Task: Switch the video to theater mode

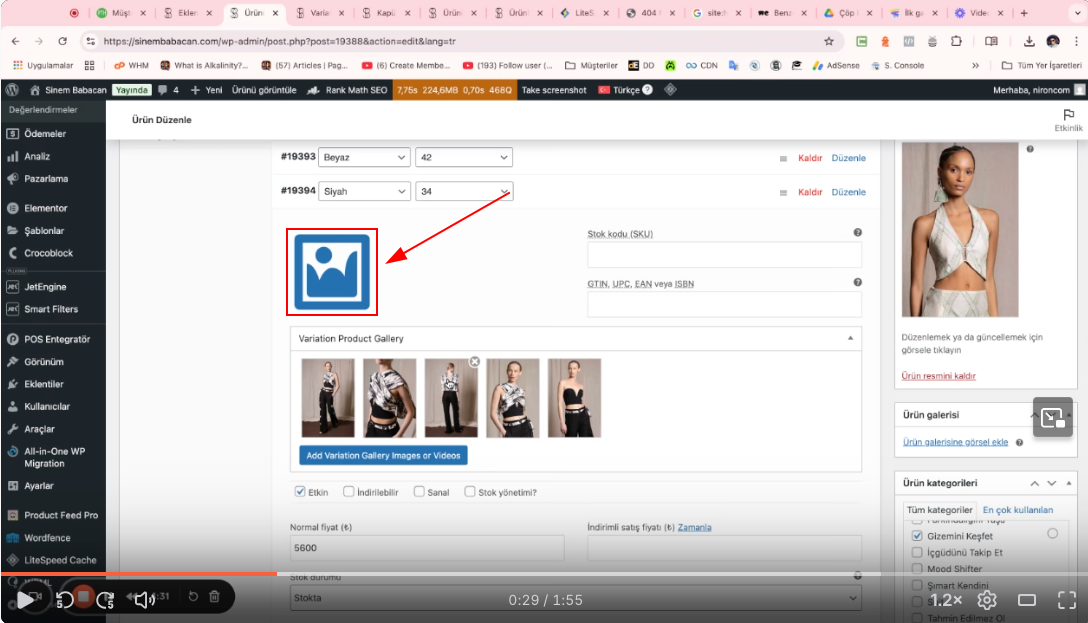Action: (1027, 600)
